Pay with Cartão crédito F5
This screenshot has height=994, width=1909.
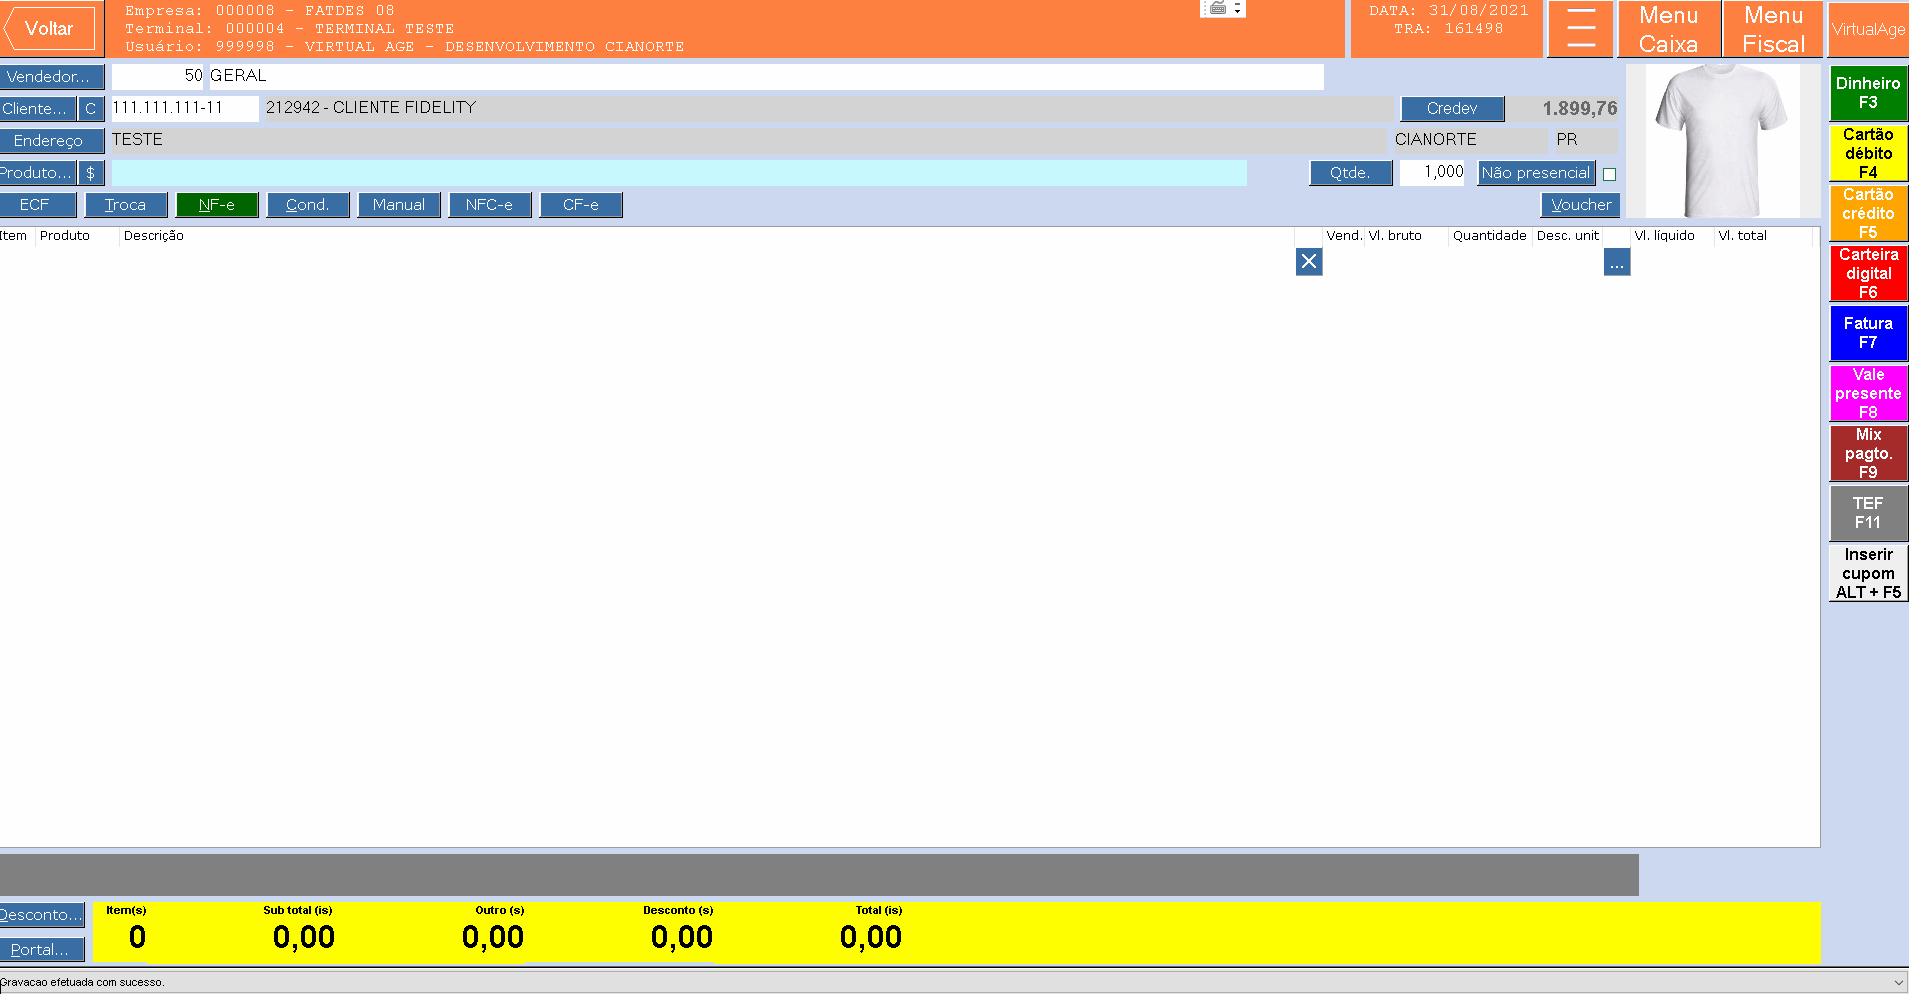[1868, 213]
